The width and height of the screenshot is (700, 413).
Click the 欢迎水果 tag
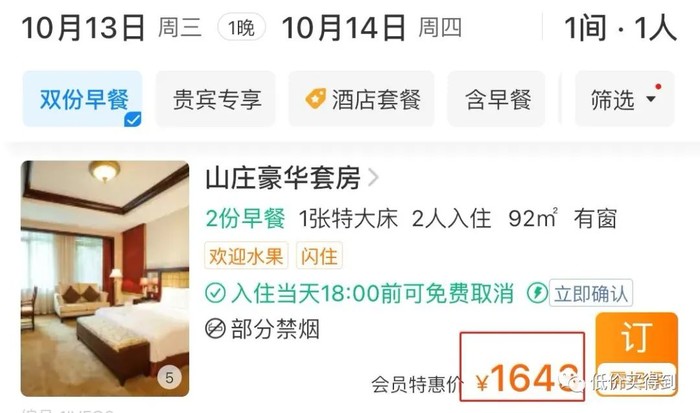coord(246,255)
